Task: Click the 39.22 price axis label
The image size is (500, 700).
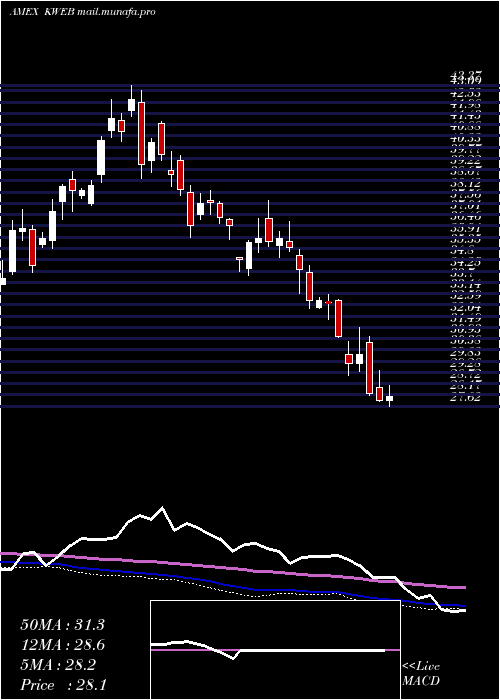Action: tap(466, 162)
